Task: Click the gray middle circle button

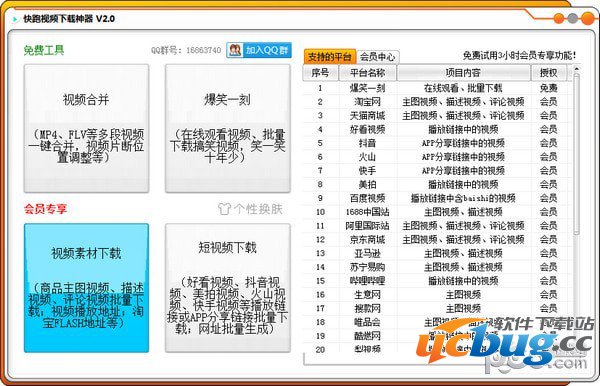Action: tap(572, 18)
